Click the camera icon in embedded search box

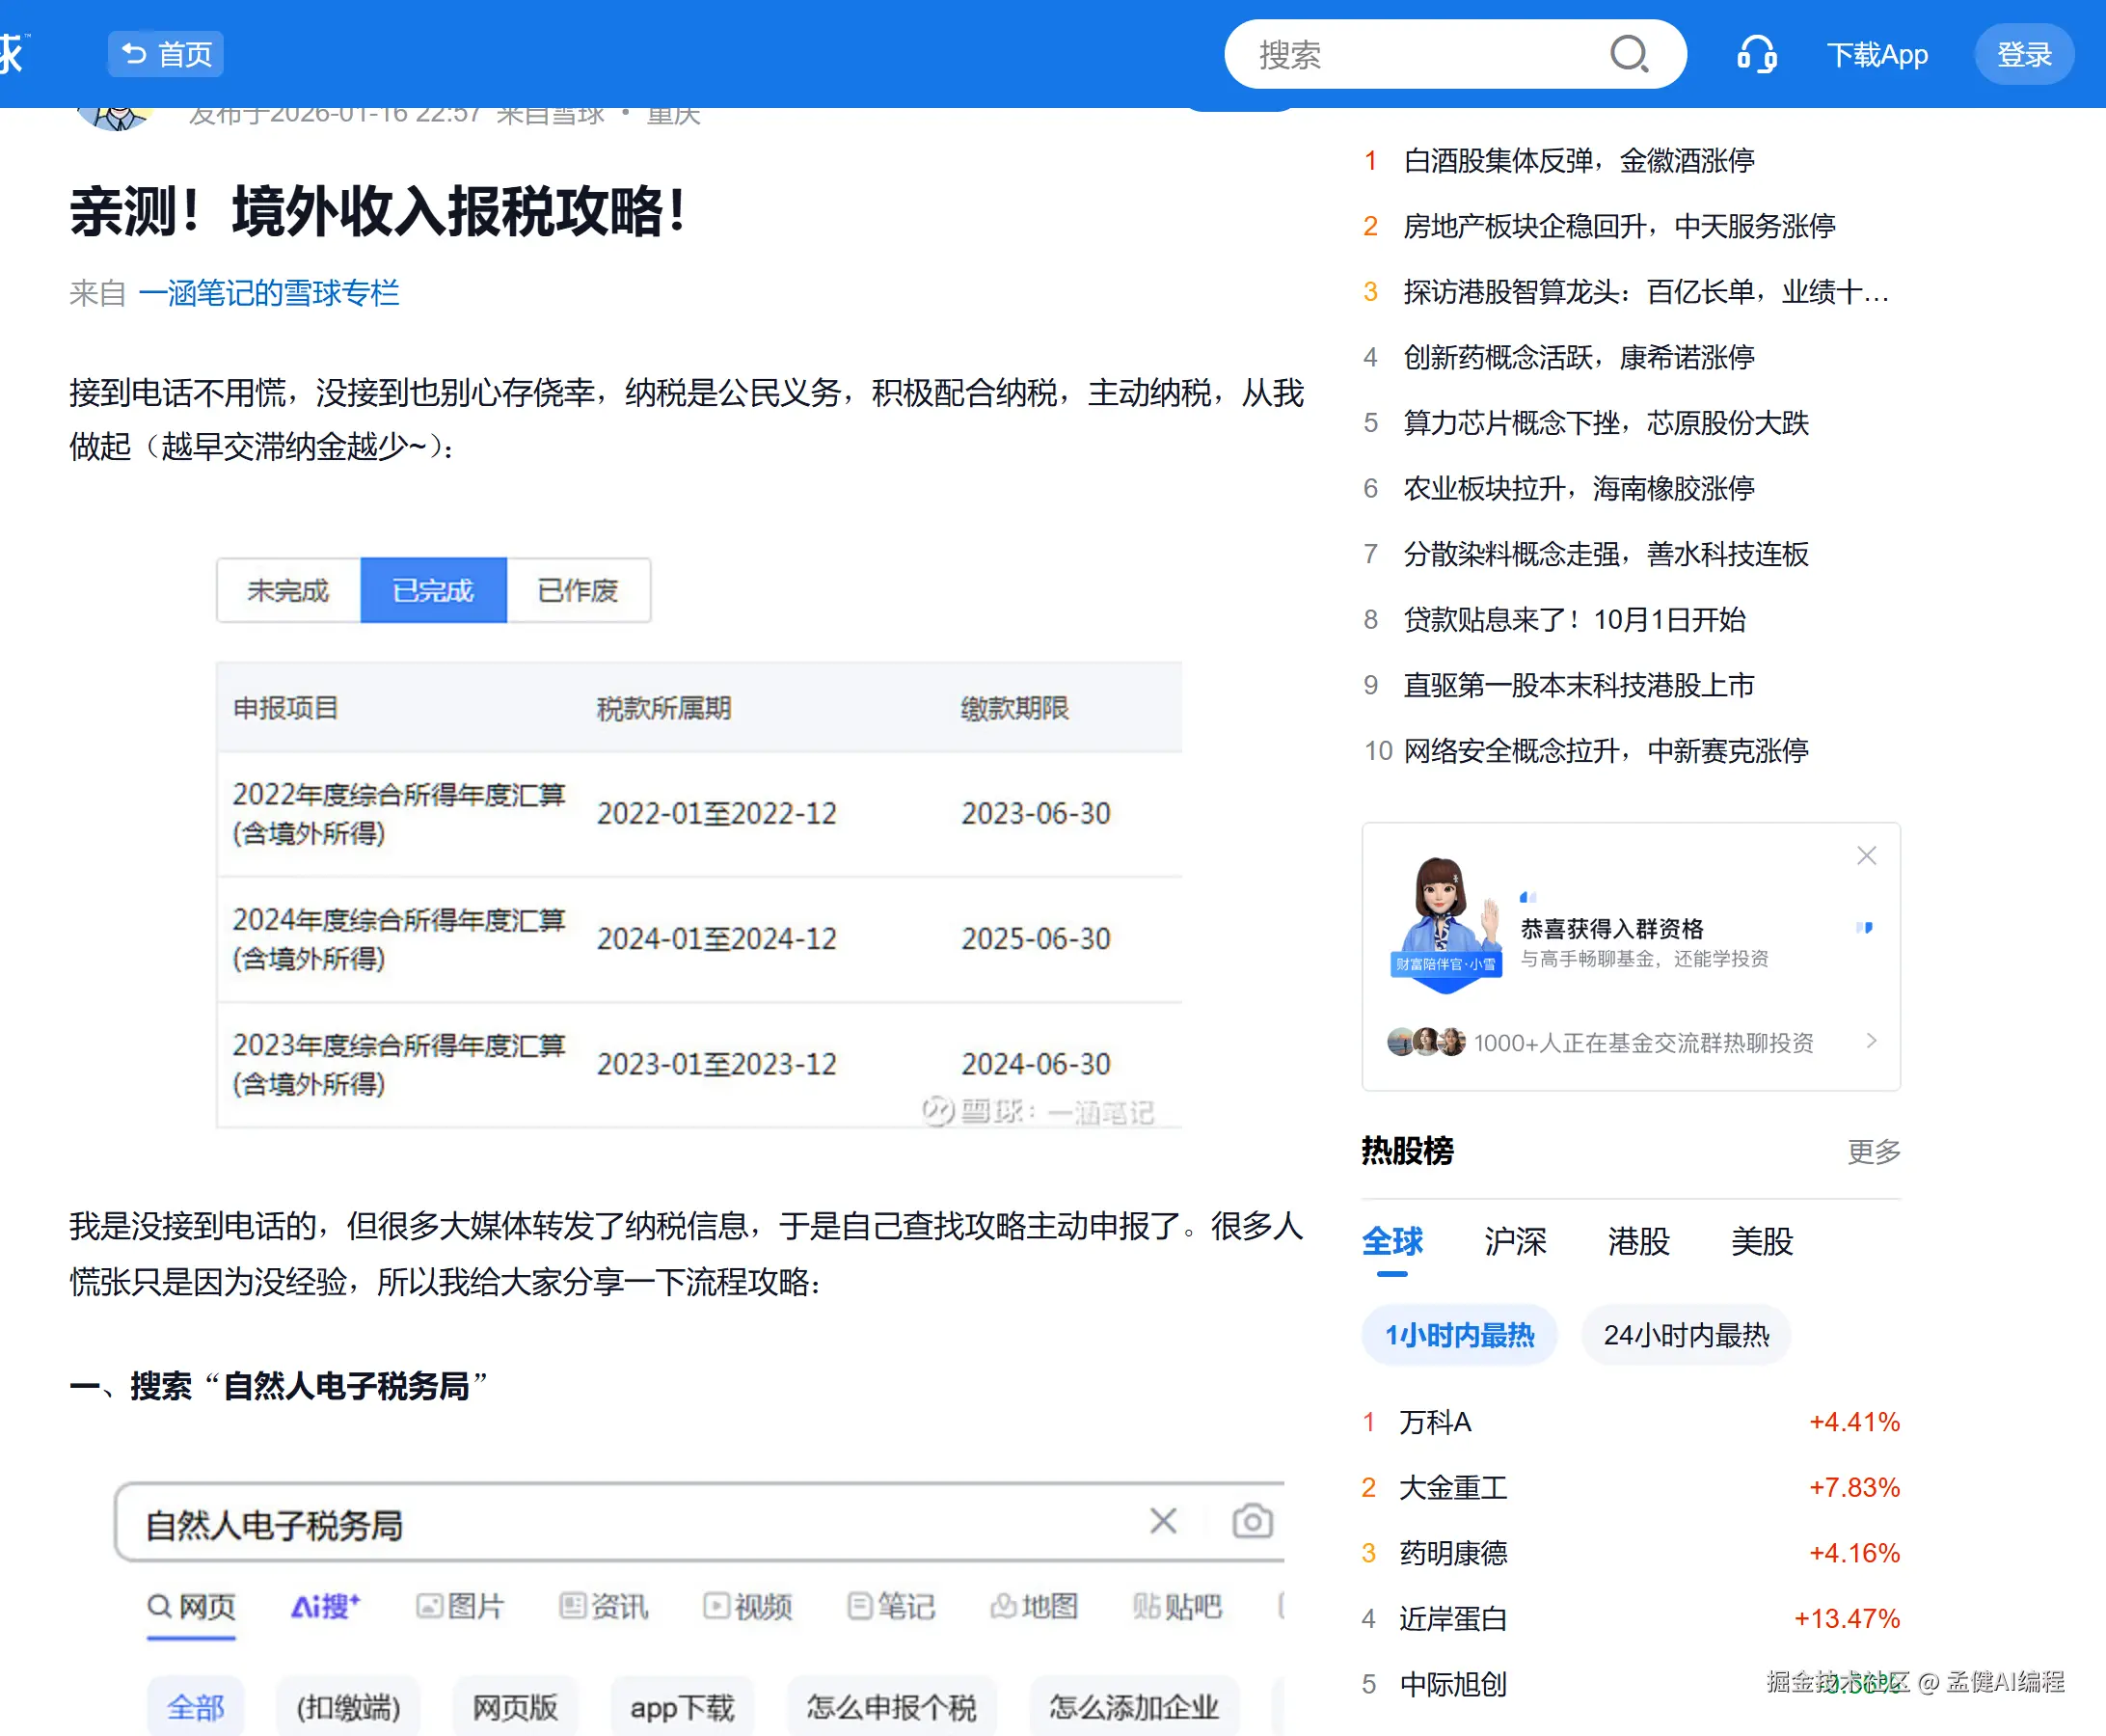pyautogui.click(x=1252, y=1521)
